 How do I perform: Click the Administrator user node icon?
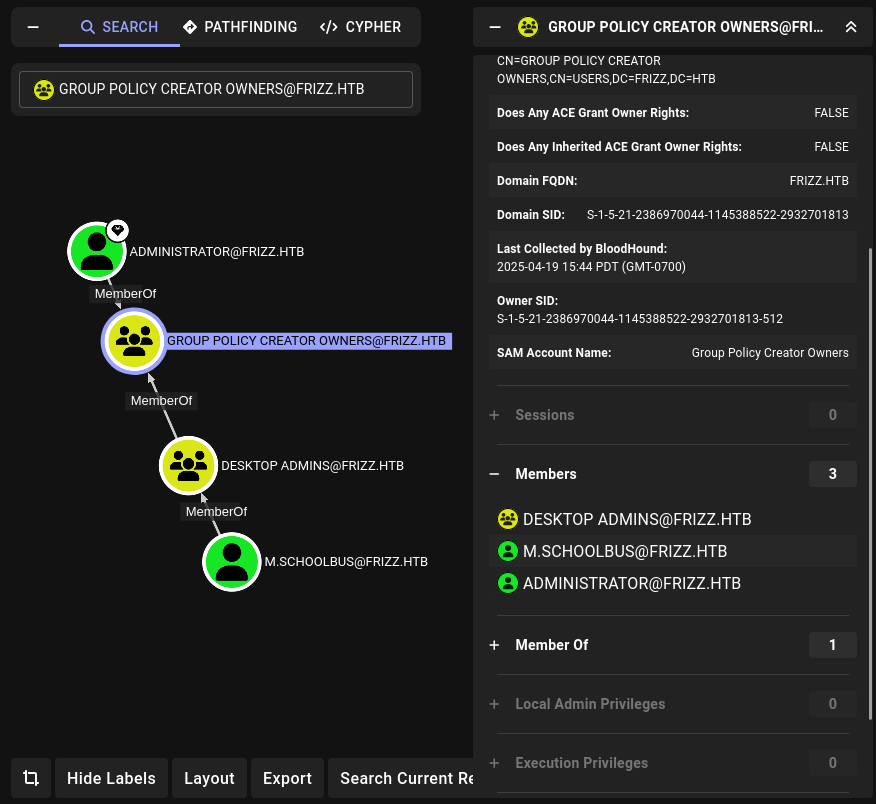click(97, 251)
